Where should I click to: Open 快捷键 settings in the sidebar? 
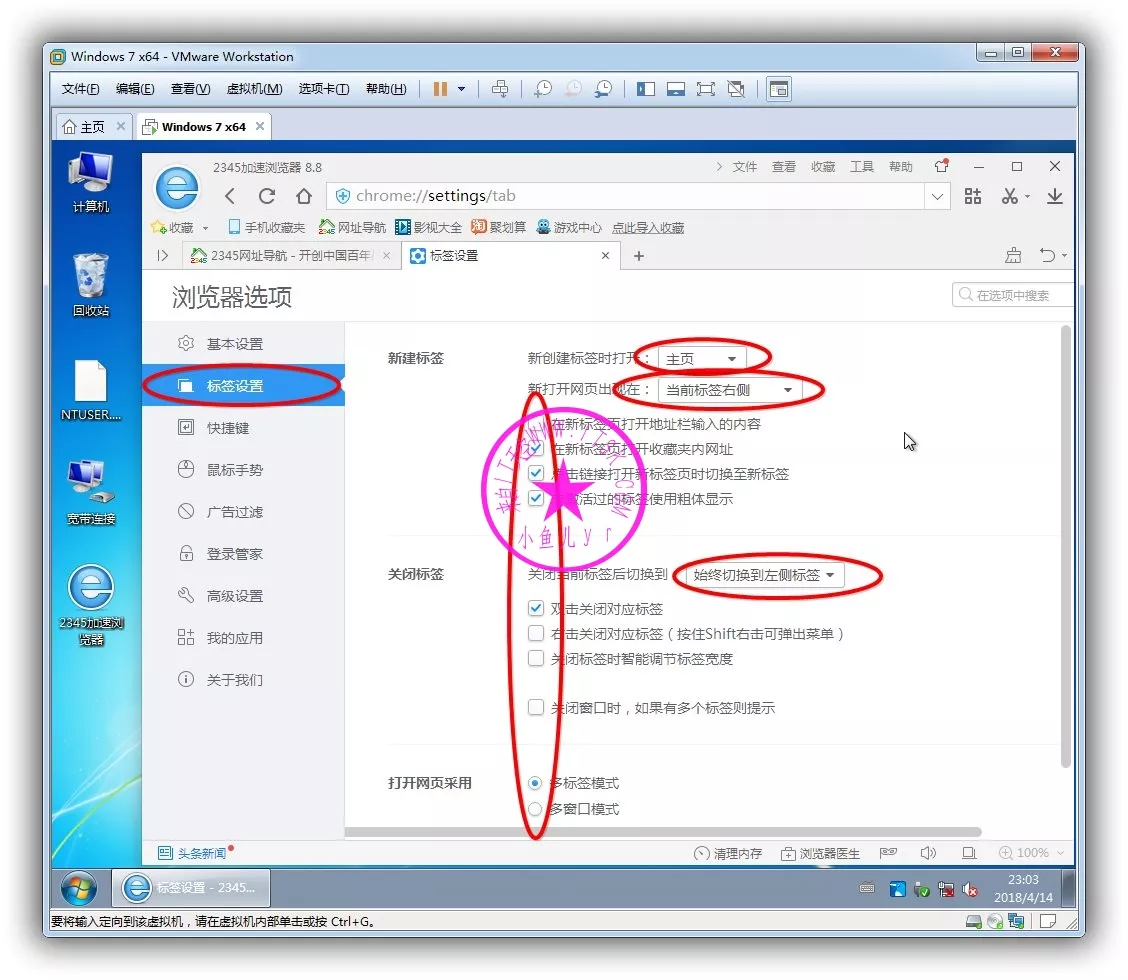[x=227, y=428]
